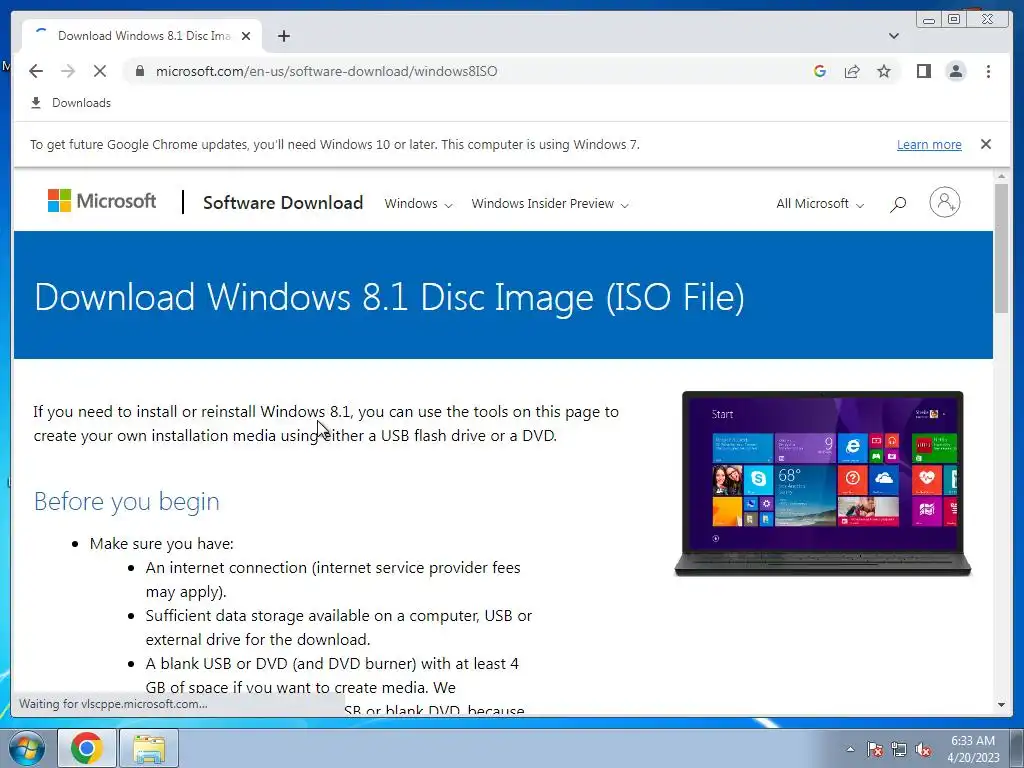The width and height of the screenshot is (1024, 768).
Task: Show hidden system tray icons
Action: 850,749
